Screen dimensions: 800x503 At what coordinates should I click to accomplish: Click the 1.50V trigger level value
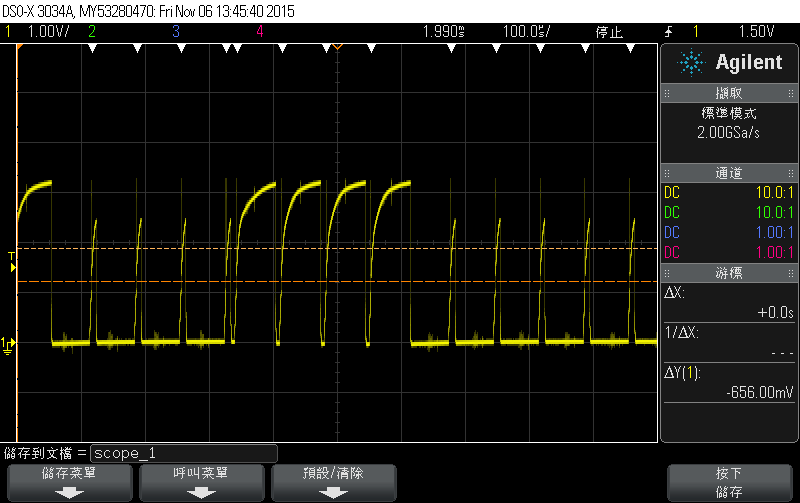(757, 32)
